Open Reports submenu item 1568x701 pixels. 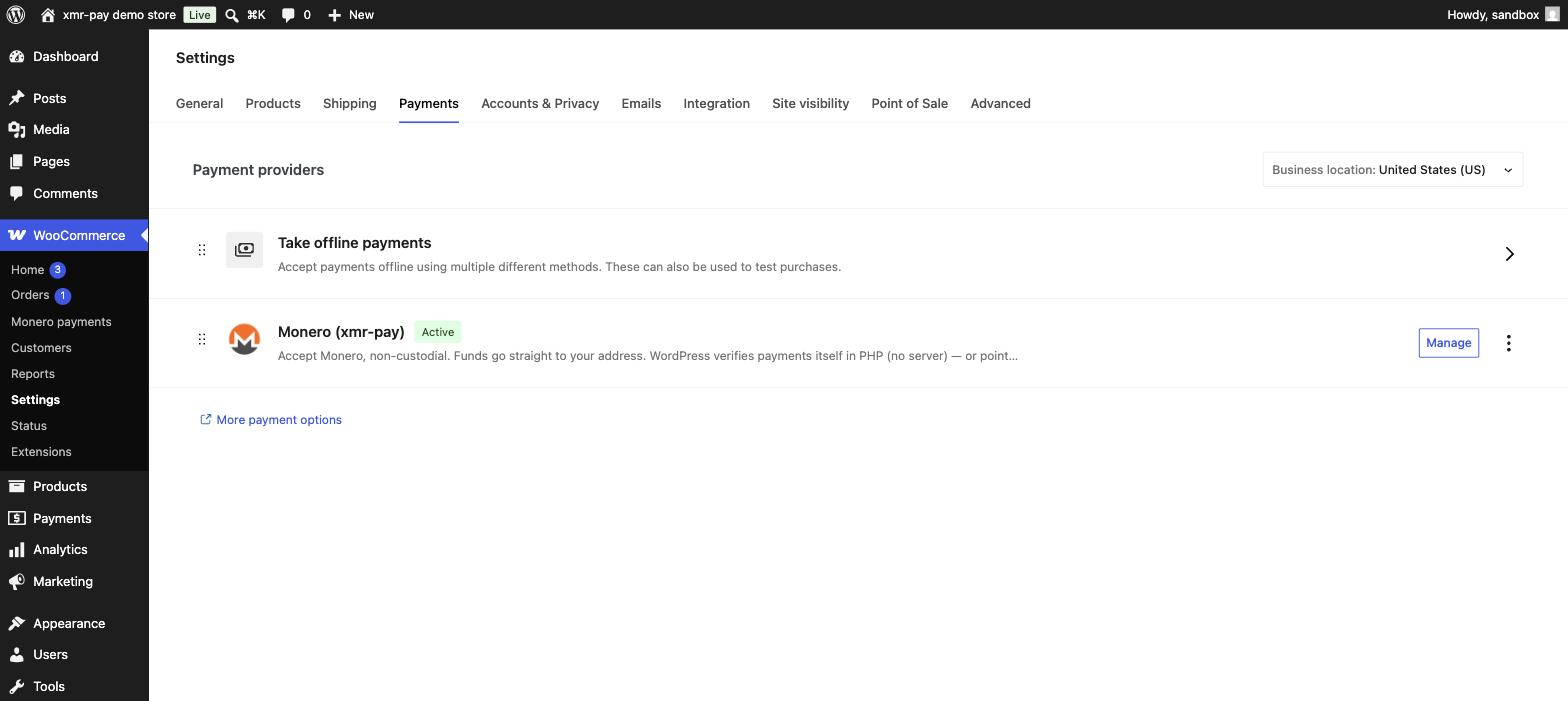click(33, 374)
